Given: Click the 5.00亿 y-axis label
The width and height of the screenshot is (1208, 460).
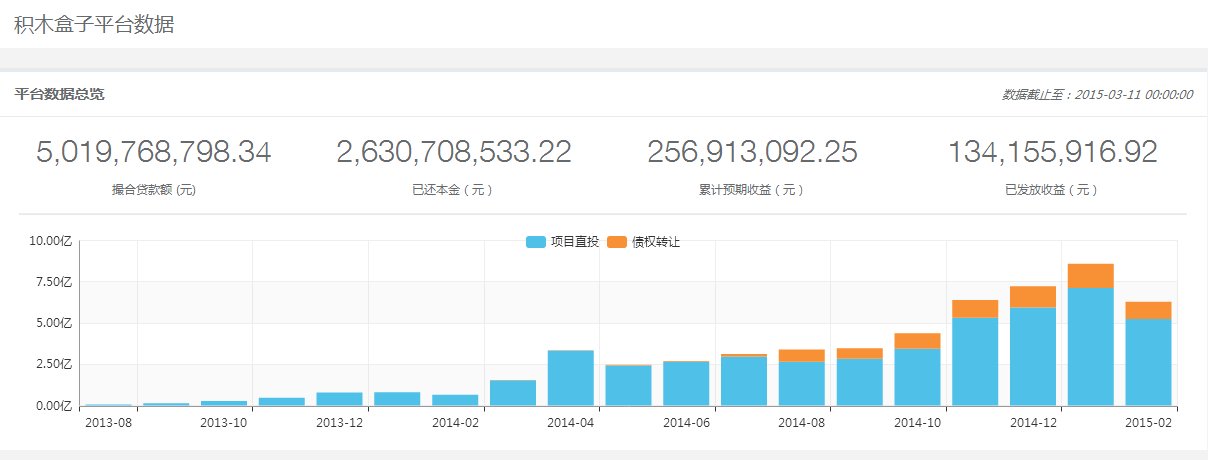Looking at the screenshot, I should coord(55,323).
